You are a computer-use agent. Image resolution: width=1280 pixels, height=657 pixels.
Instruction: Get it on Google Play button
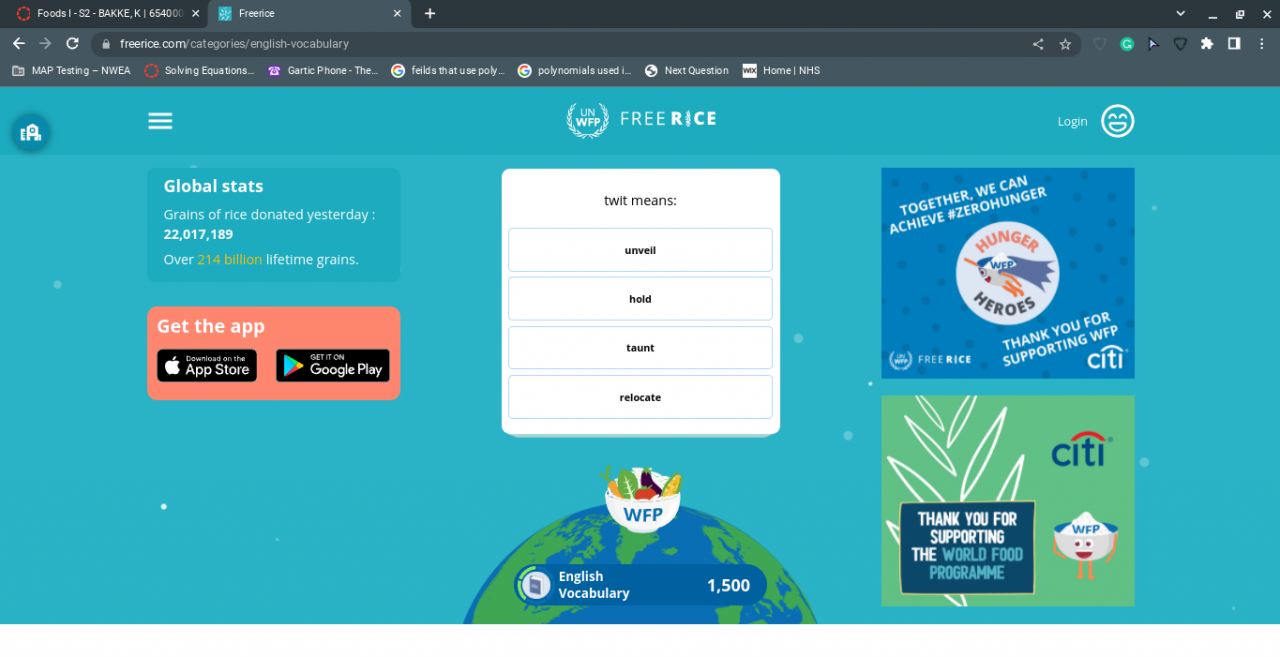333,366
